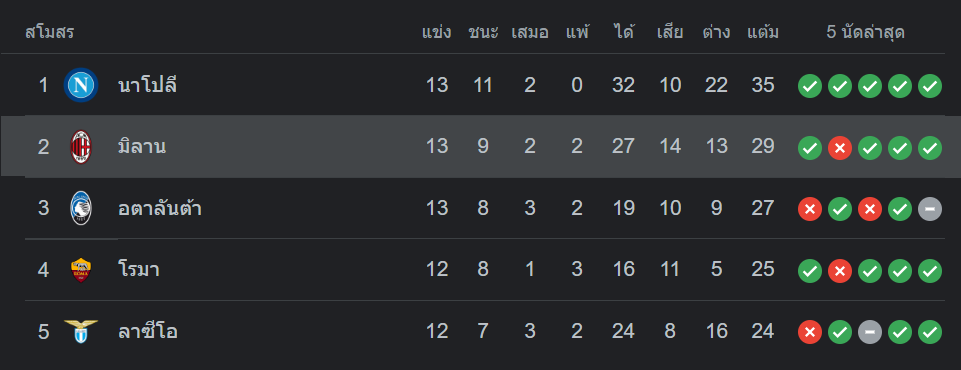Click the สโมสร club column header
The height and width of the screenshot is (370, 961).
pos(50,32)
